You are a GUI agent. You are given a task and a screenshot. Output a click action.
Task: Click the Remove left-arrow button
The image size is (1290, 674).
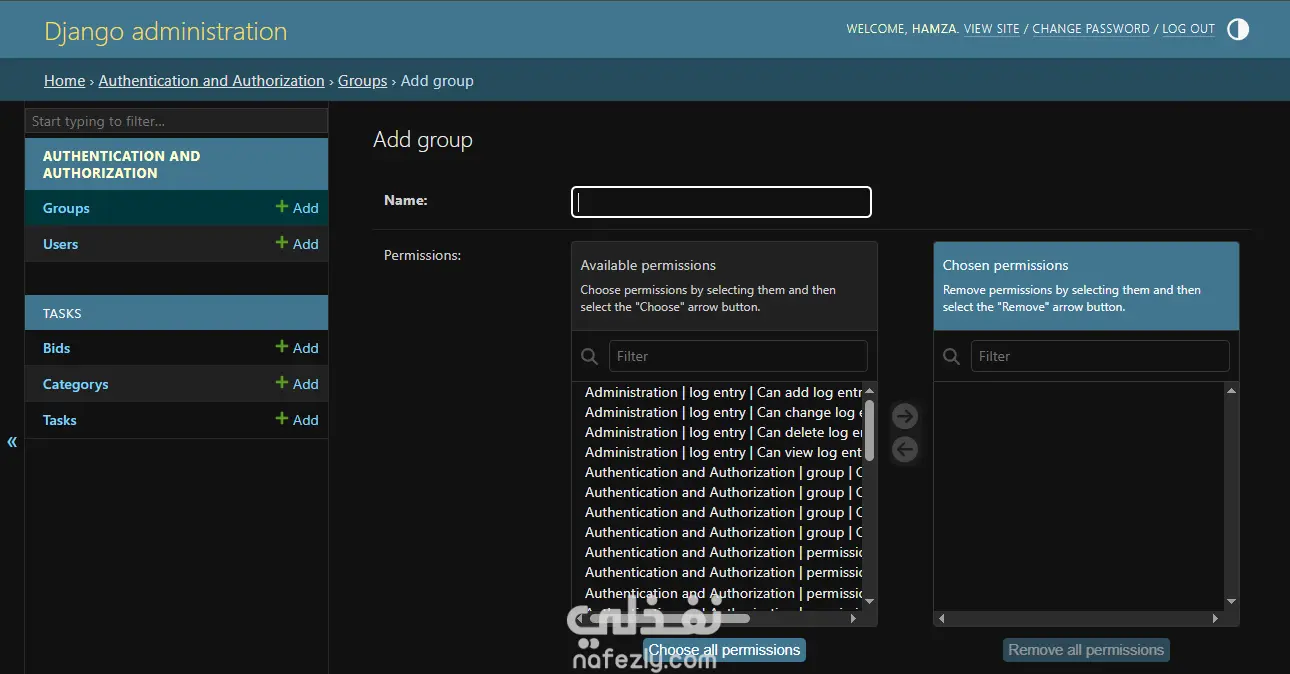pyautogui.click(x=905, y=449)
